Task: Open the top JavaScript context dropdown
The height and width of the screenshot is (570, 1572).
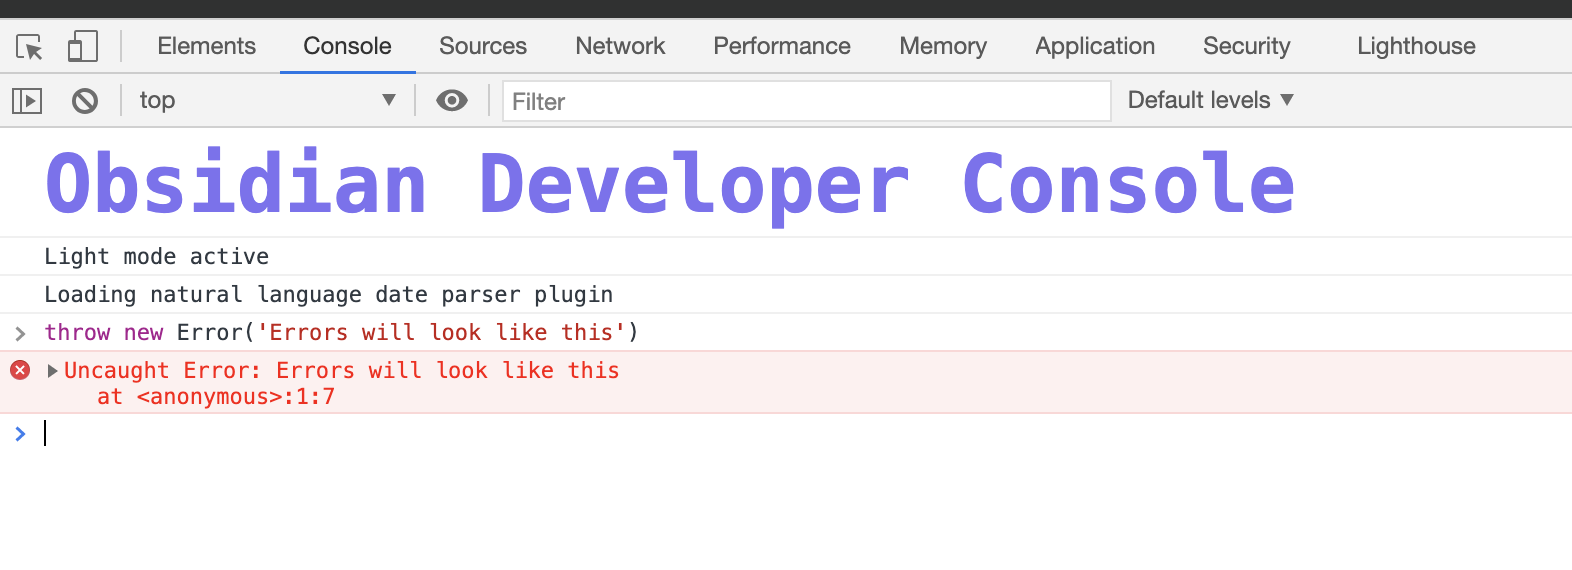Action: pyautogui.click(x=268, y=100)
